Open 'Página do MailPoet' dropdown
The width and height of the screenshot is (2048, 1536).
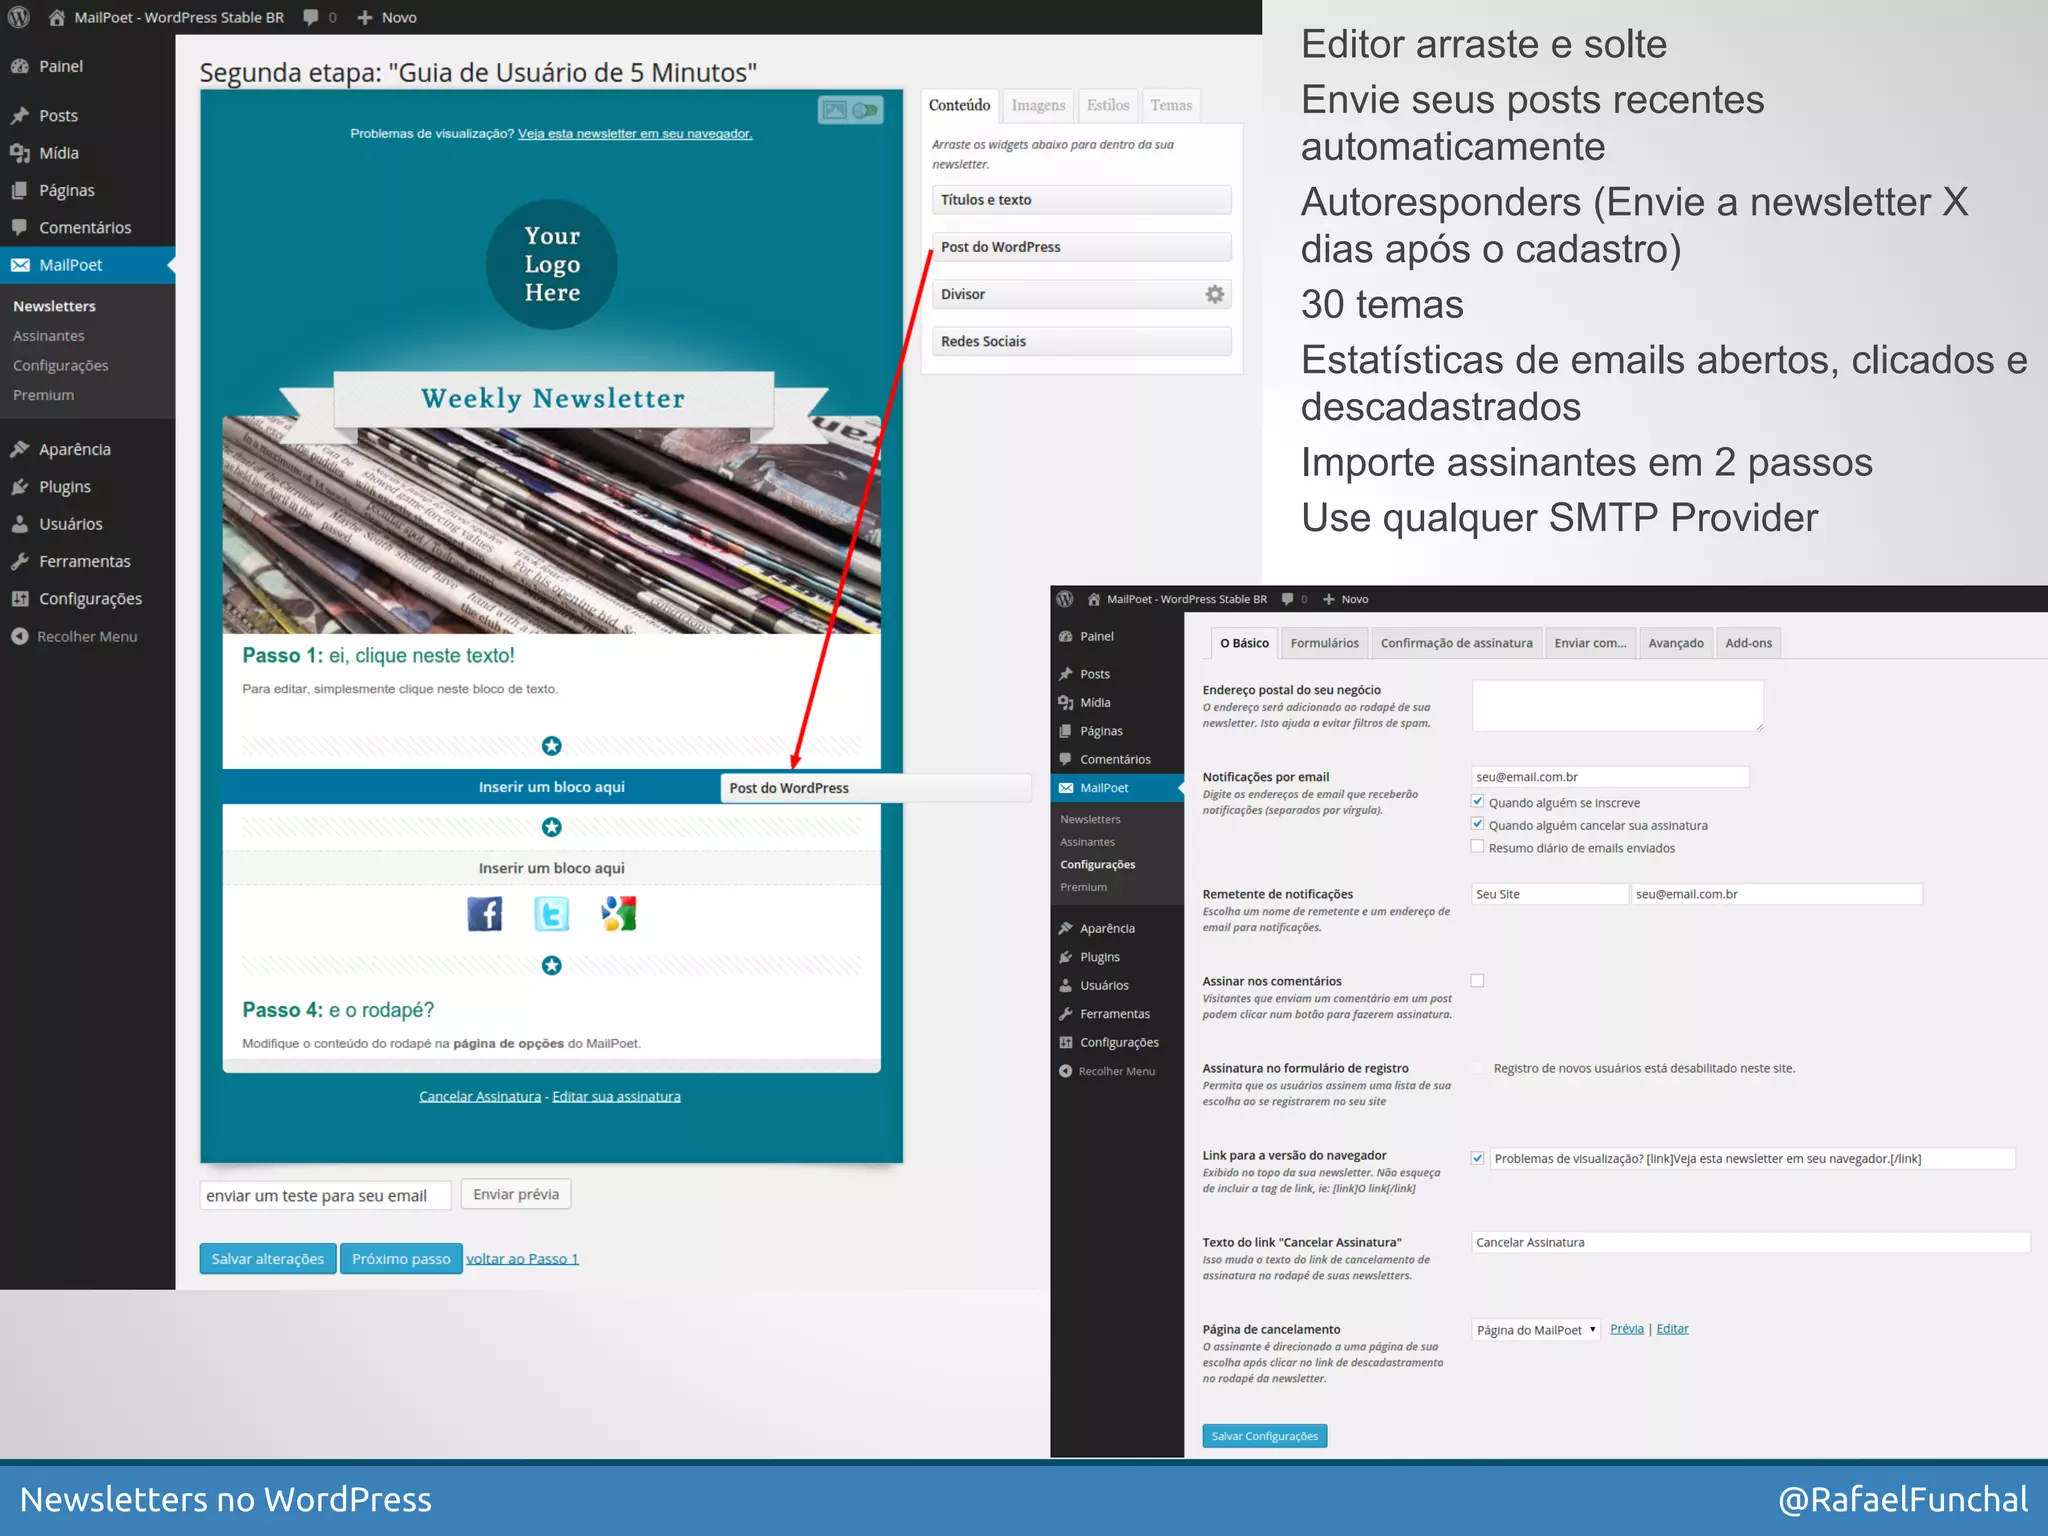1535,1330
